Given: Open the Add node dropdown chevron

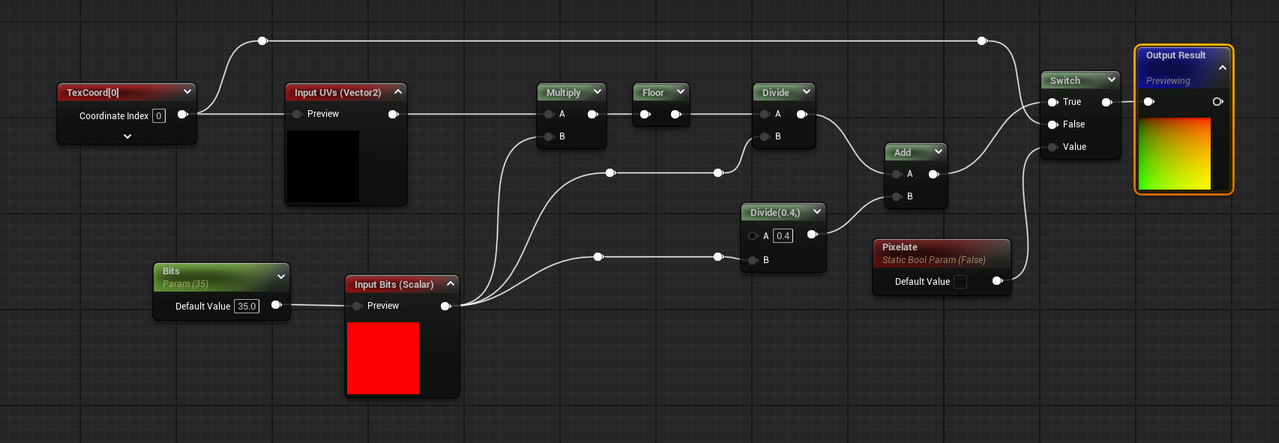Looking at the screenshot, I should [938, 152].
